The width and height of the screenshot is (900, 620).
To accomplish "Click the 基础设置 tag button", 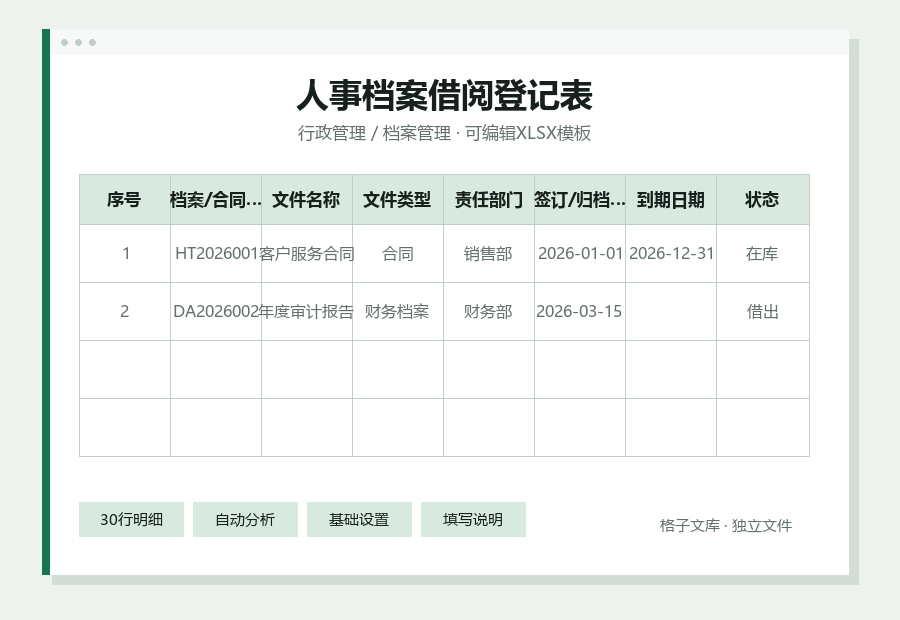I will point(359,520).
